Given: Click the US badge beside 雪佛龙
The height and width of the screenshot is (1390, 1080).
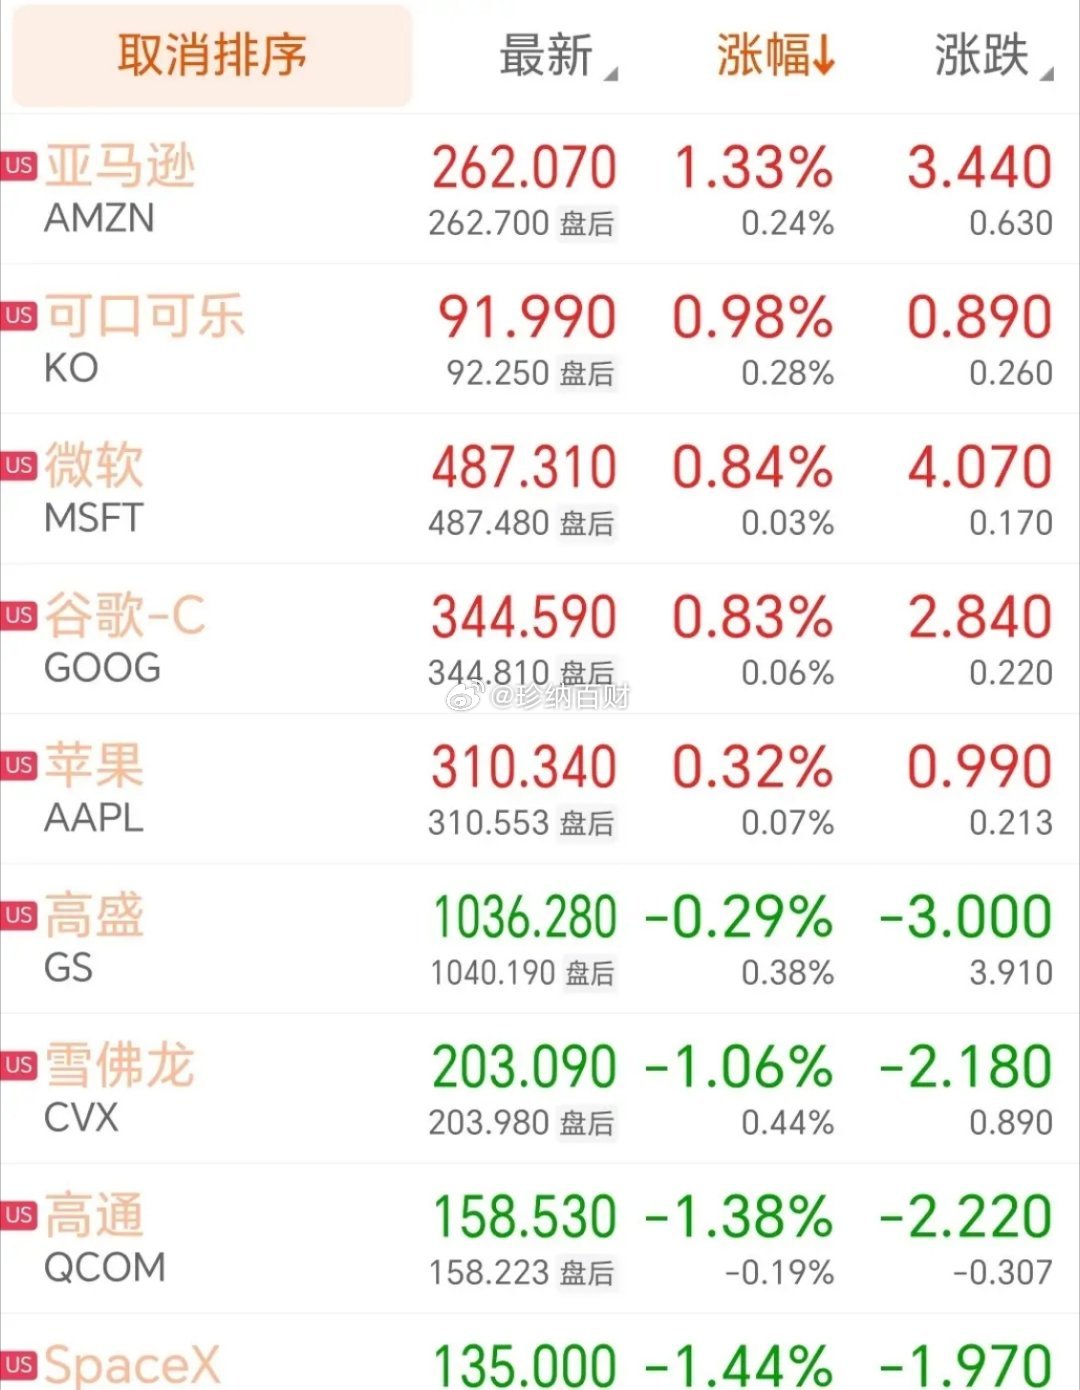Looking at the screenshot, I should pyautogui.click(x=19, y=1065).
